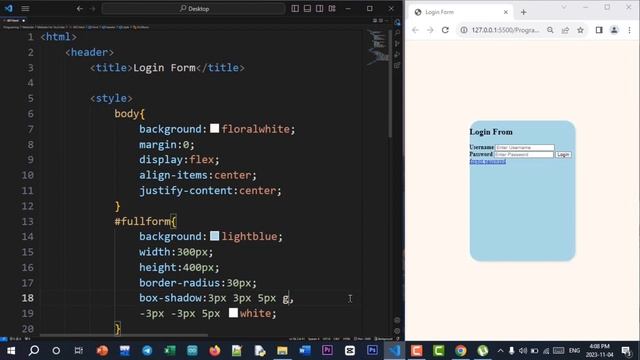
Task: Click the Enter Username field
Action: point(524,147)
